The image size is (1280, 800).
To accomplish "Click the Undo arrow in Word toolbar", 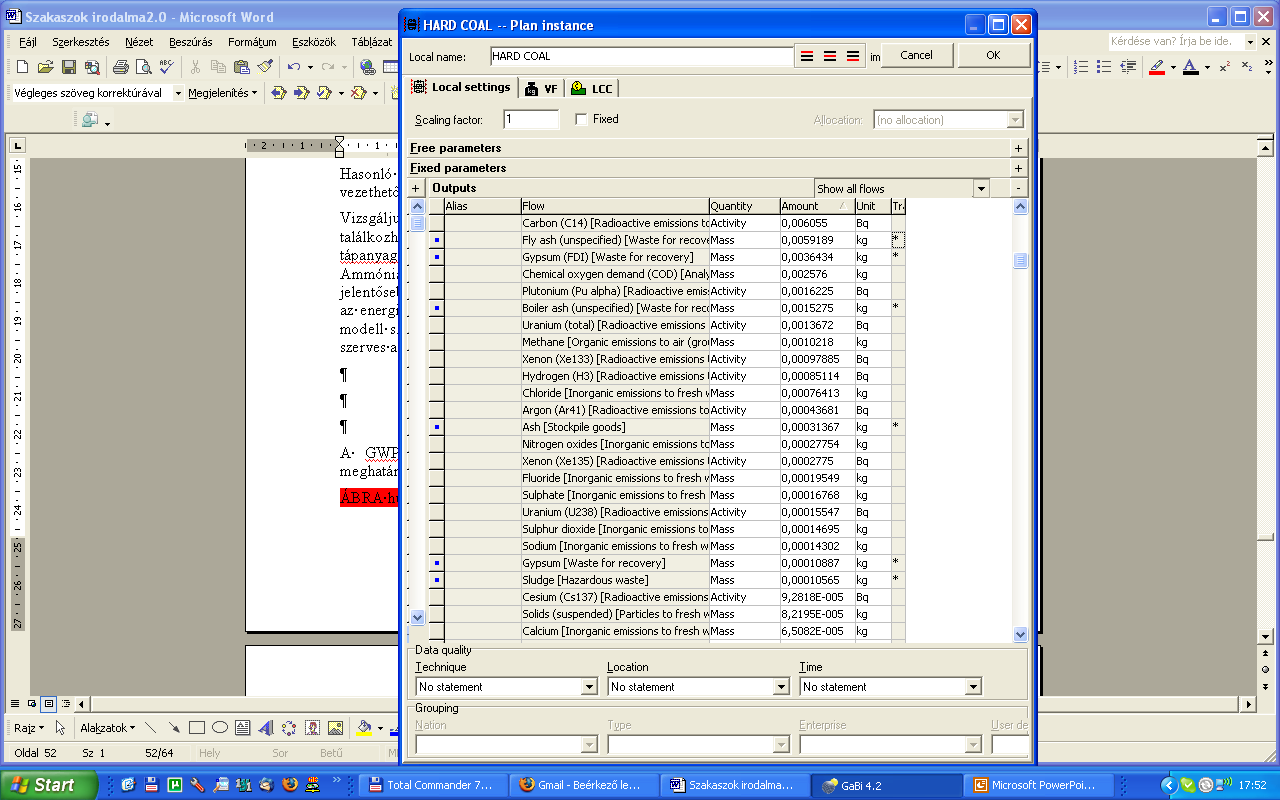I will (293, 67).
